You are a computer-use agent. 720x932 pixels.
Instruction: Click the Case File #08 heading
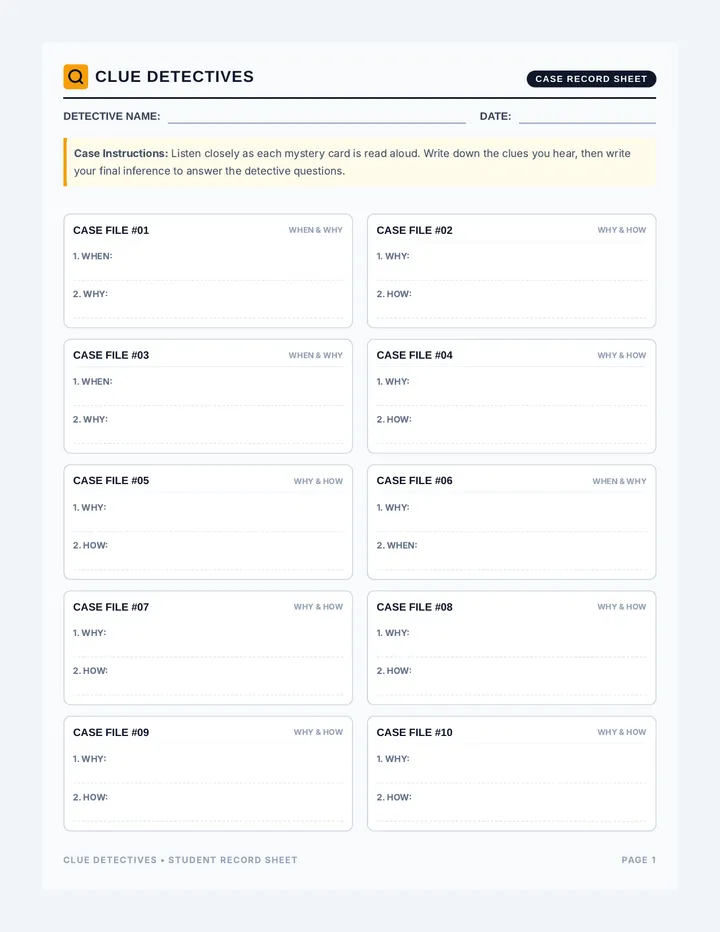tap(414, 607)
